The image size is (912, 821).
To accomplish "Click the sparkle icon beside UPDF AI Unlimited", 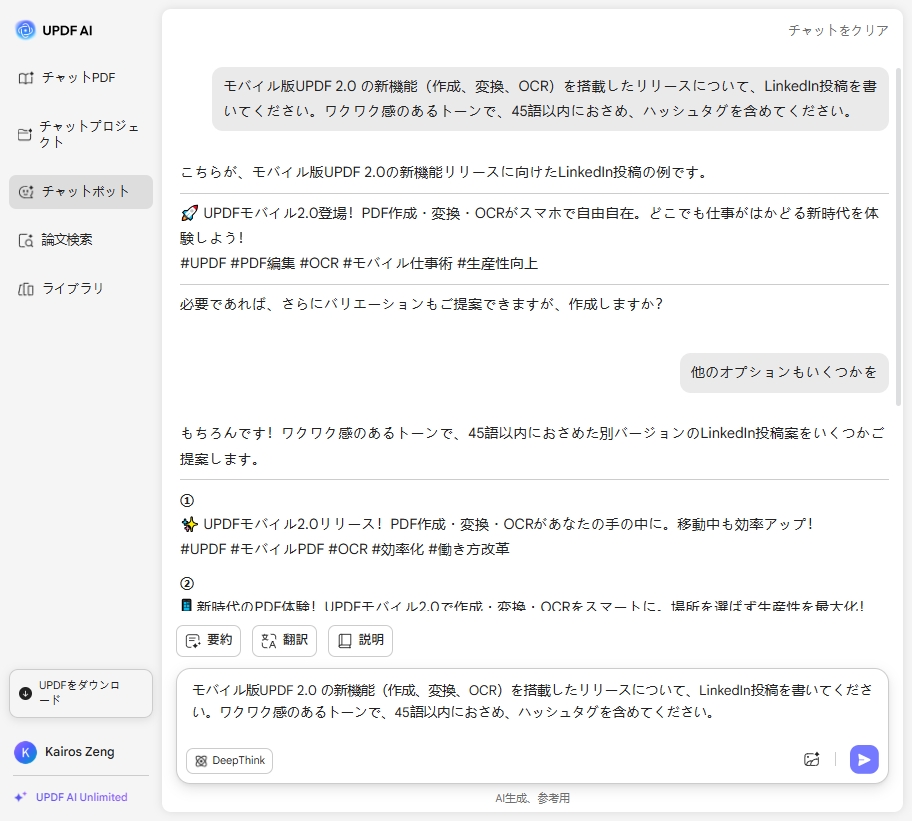I will pos(21,797).
